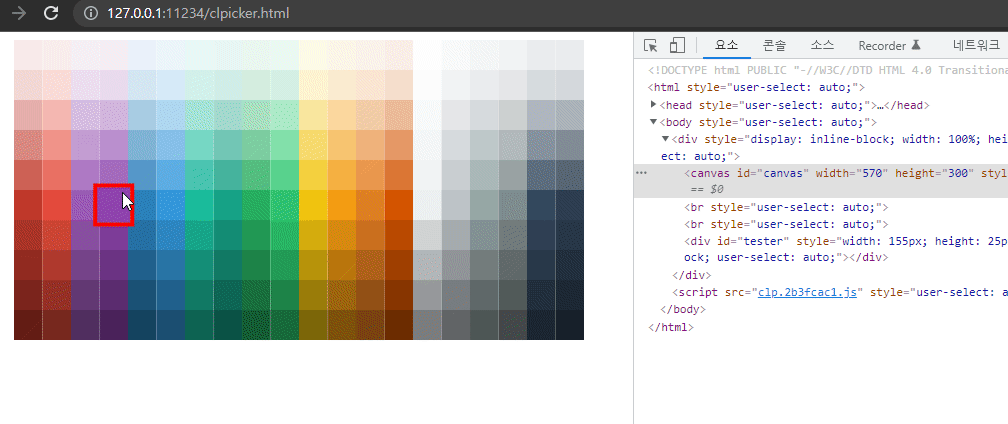
Task: Pick the darkest navy swatch in the bottom-right corner
Action: [570, 325]
